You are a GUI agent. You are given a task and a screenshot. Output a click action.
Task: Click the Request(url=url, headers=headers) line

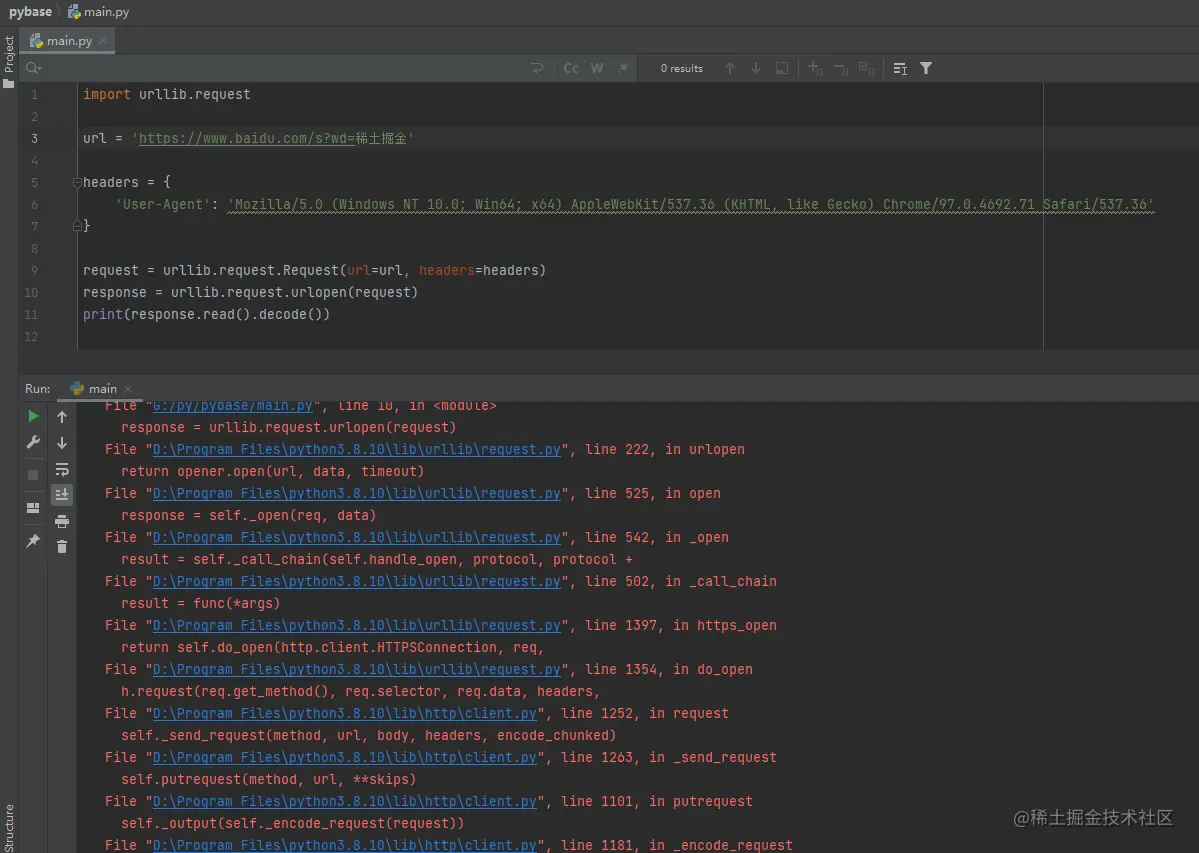pos(314,271)
